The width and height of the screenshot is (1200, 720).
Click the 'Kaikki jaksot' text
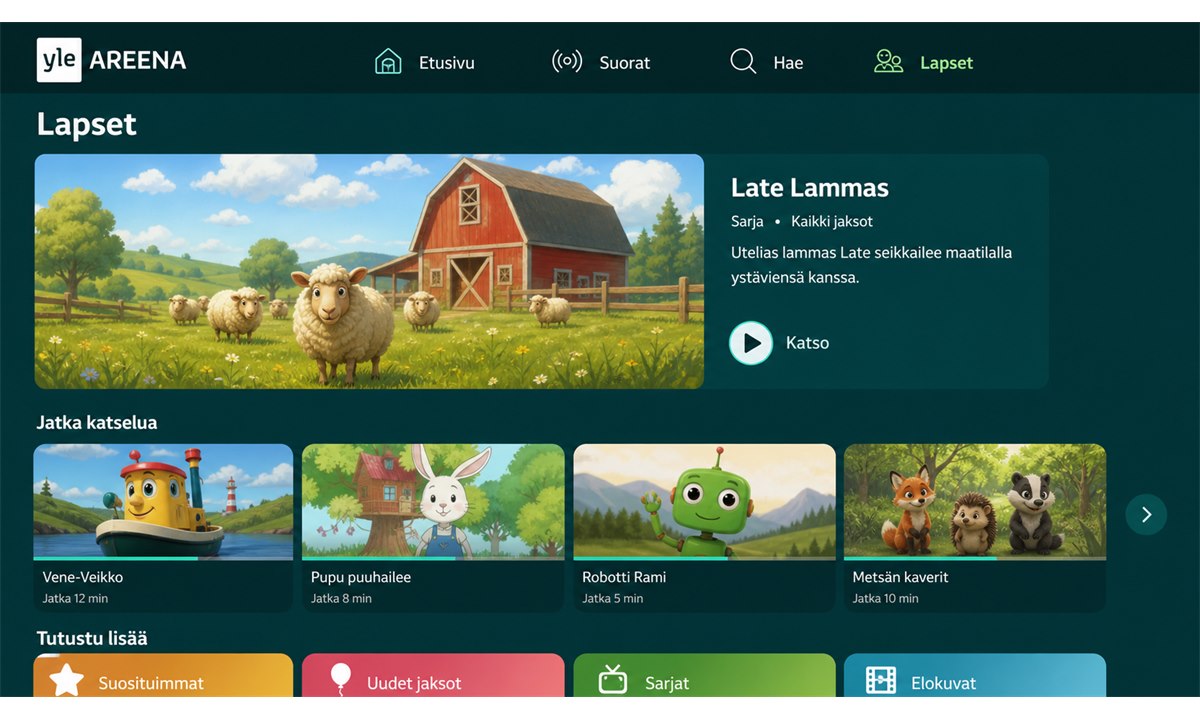point(832,222)
